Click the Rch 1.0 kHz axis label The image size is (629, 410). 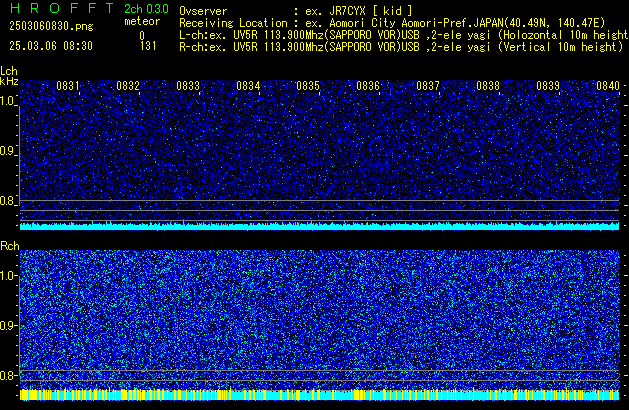(x=8, y=276)
